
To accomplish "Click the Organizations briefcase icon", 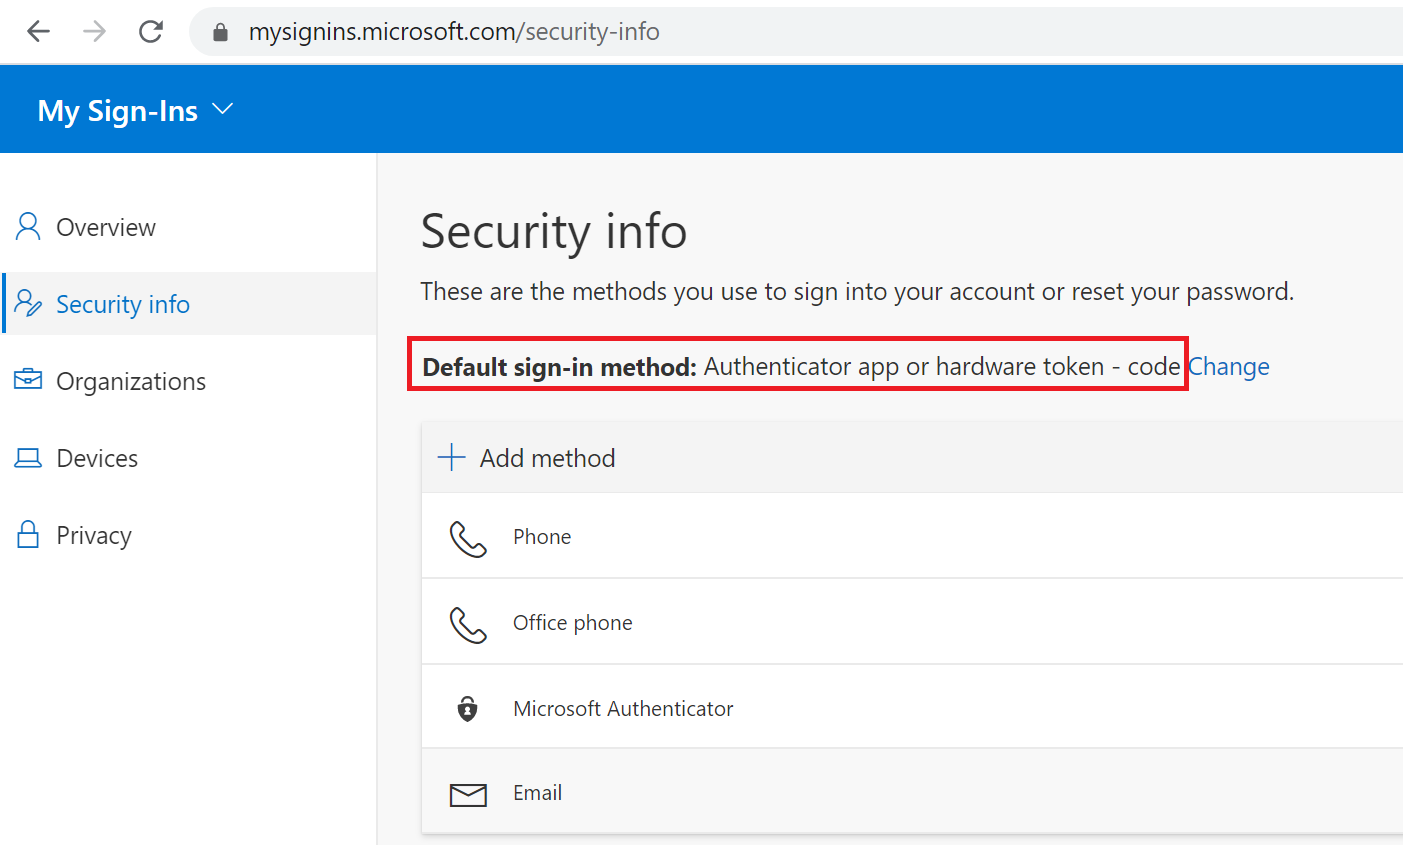I will [28, 380].
